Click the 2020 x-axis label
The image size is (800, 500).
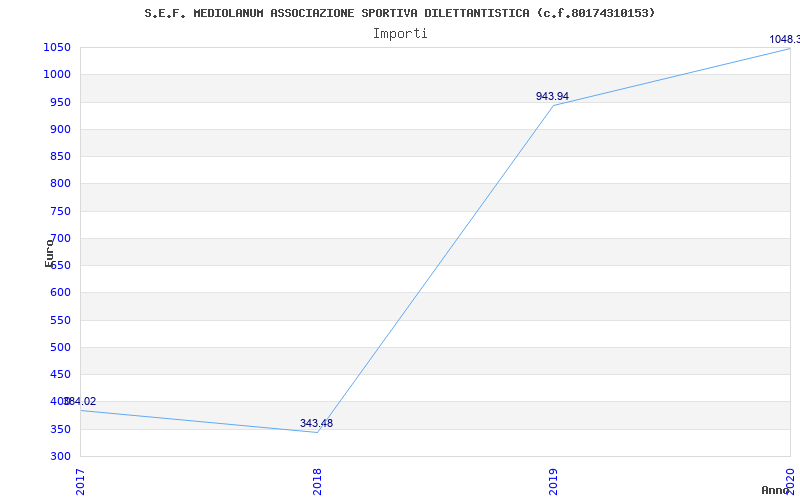tap(790, 482)
